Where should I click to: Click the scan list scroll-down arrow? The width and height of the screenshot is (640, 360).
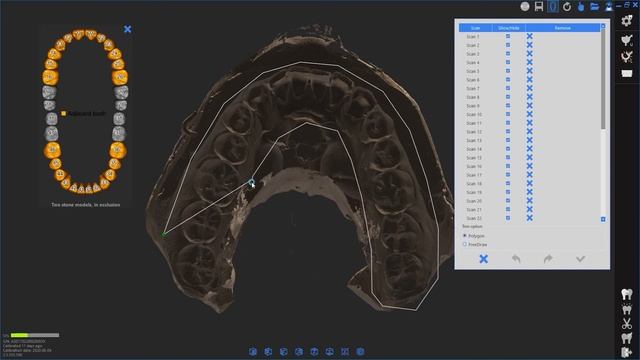point(603,220)
